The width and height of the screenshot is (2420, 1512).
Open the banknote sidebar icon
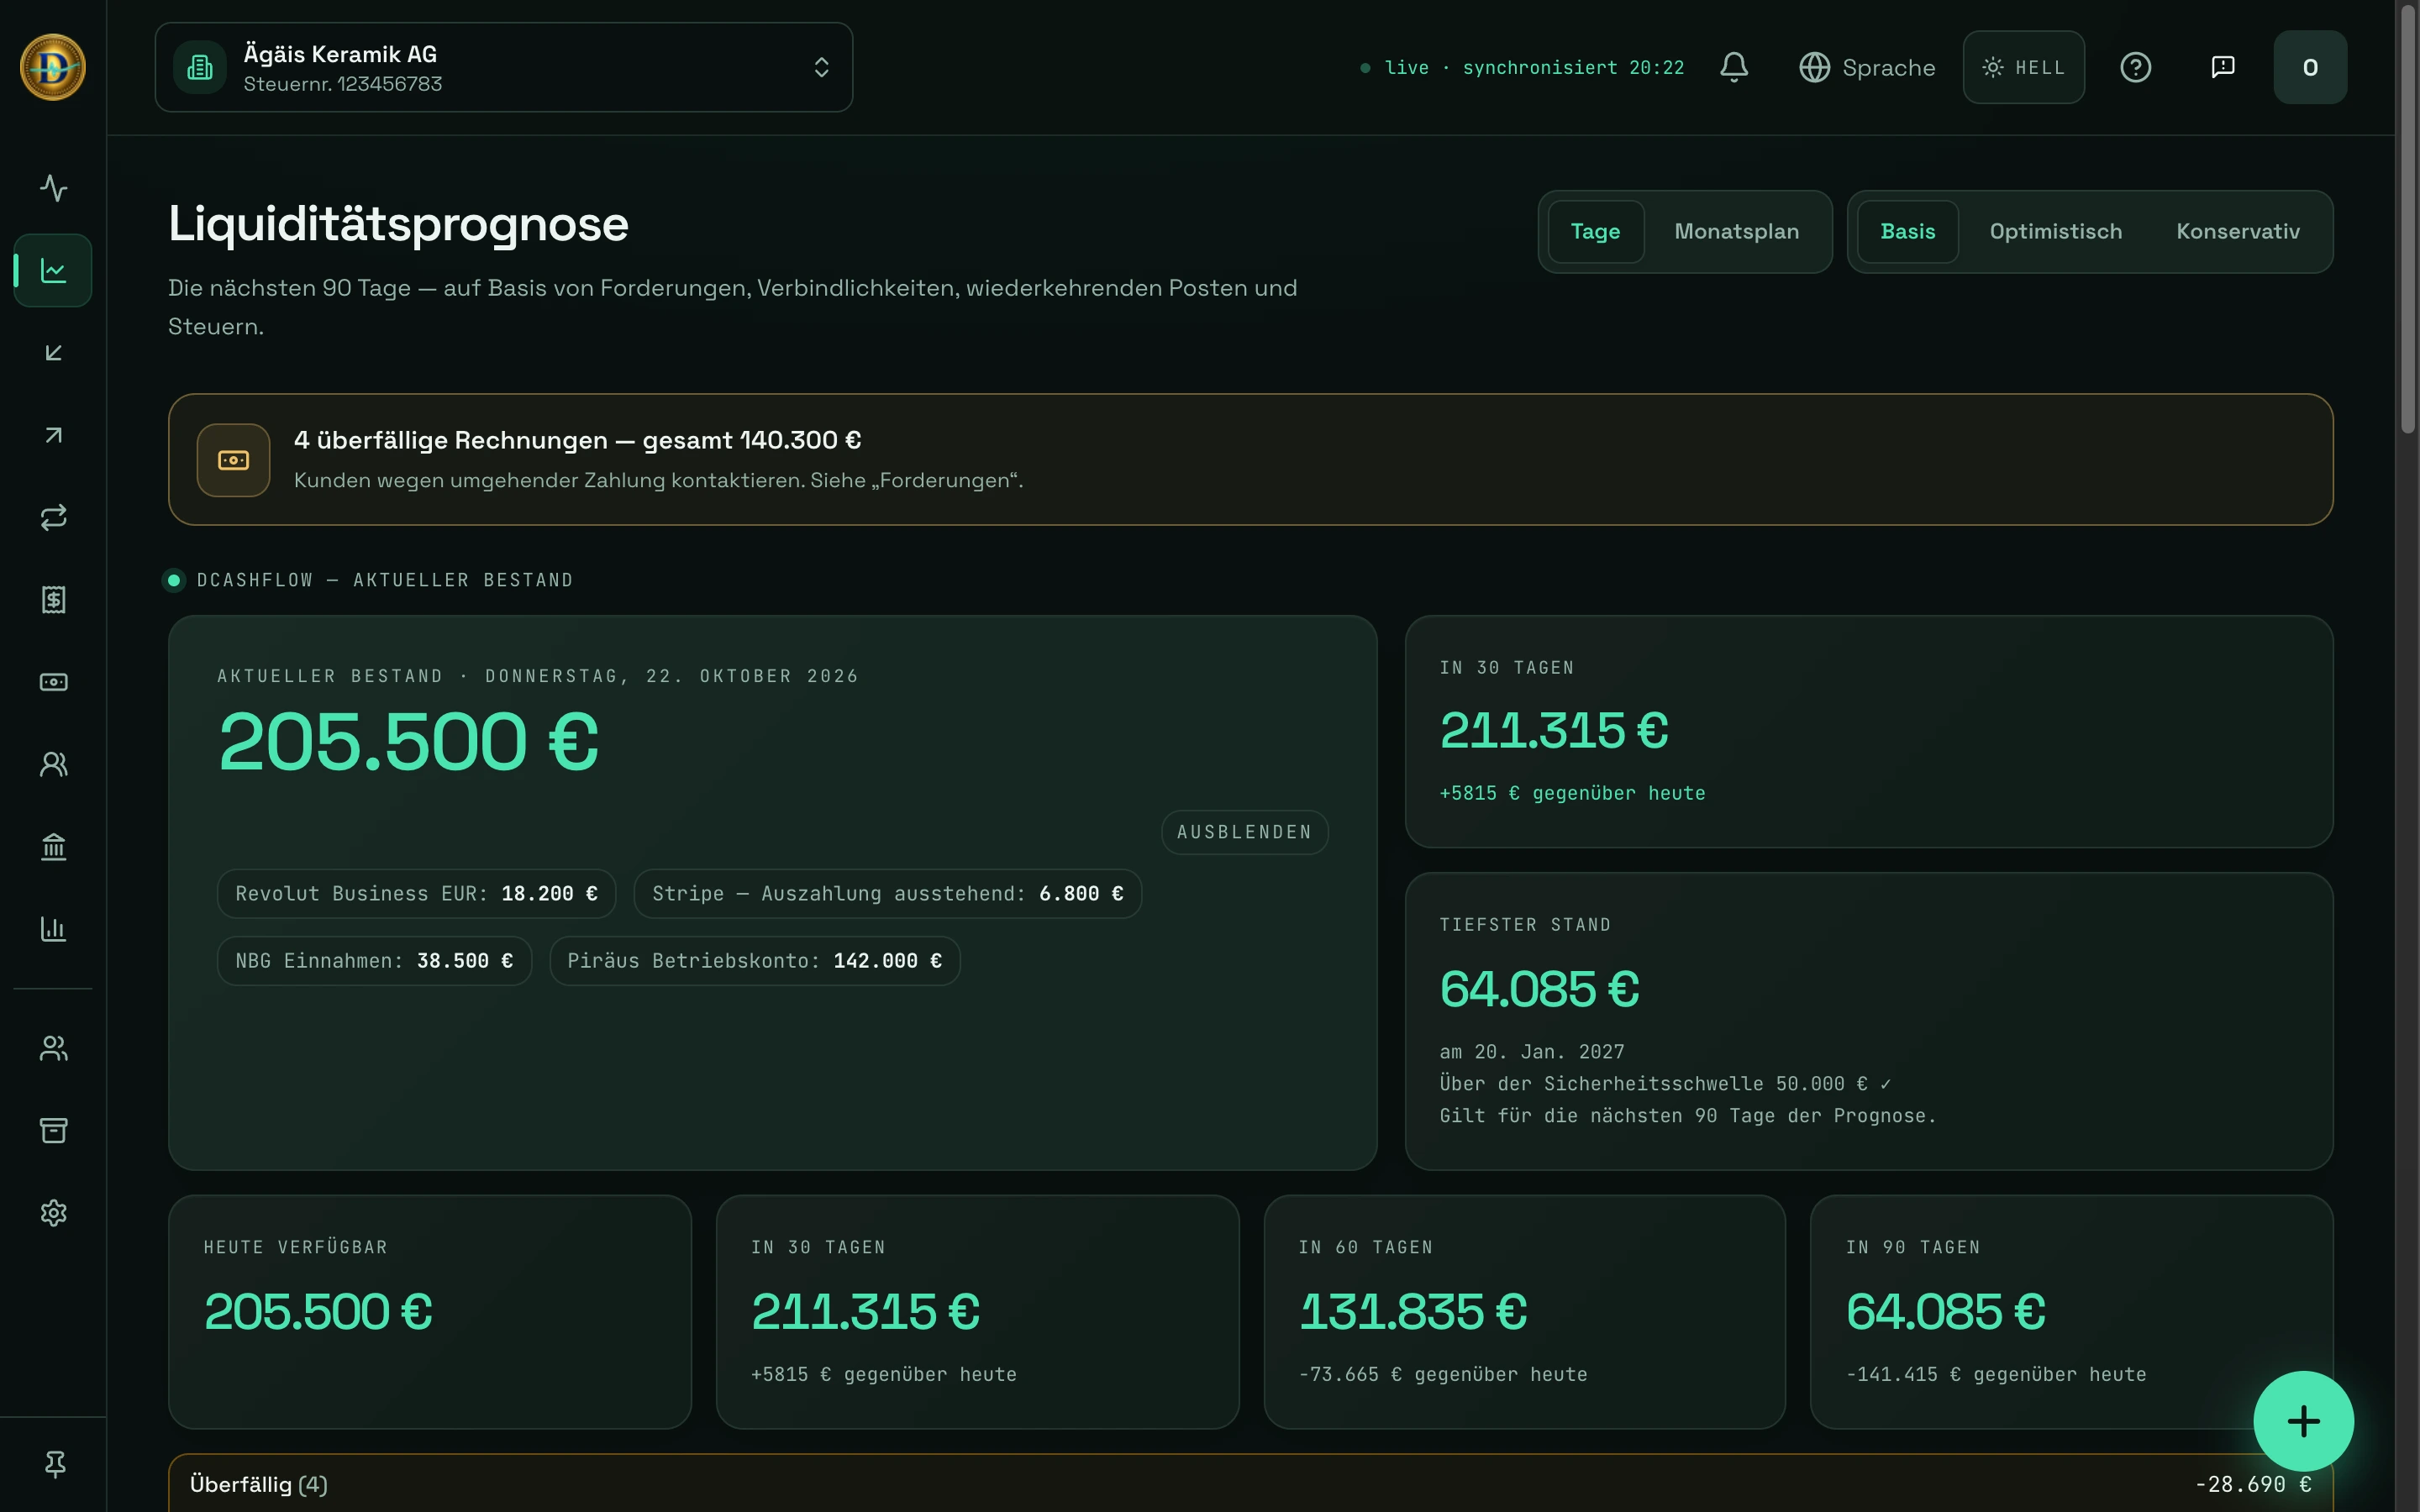point(53,682)
